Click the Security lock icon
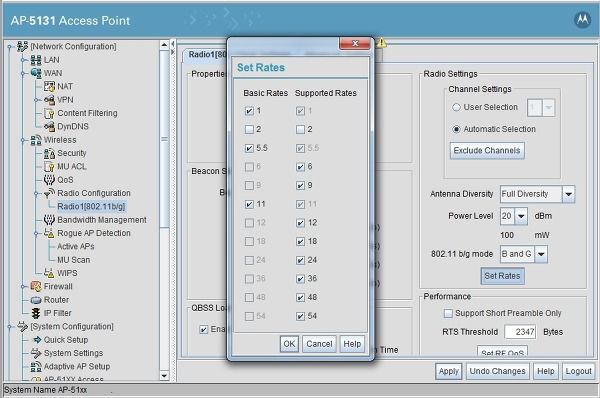 tap(49, 153)
